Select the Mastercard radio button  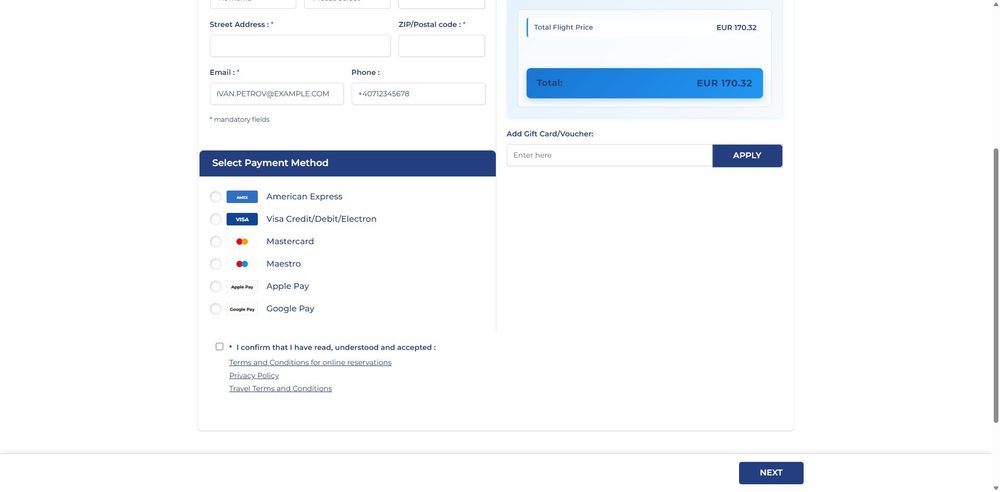(216, 241)
